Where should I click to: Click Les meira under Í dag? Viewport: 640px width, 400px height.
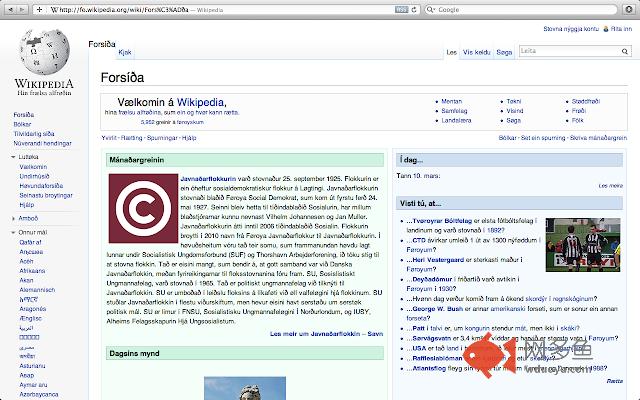point(611,186)
